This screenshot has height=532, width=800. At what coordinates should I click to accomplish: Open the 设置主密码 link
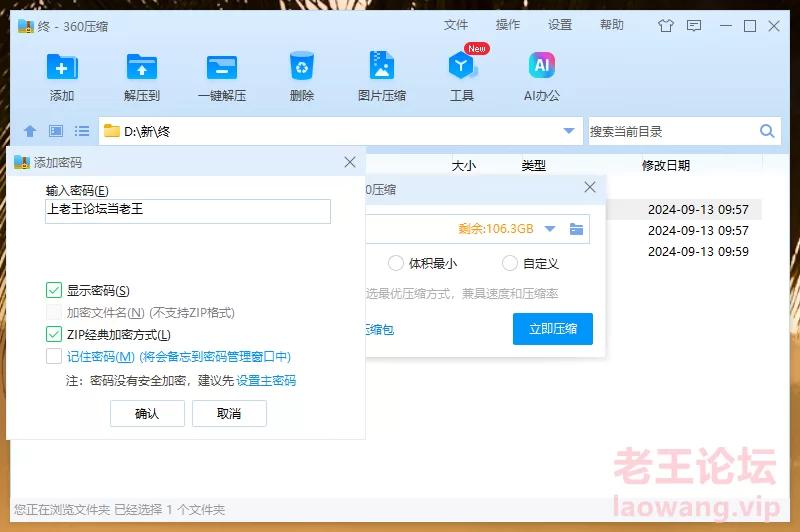tap(266, 381)
